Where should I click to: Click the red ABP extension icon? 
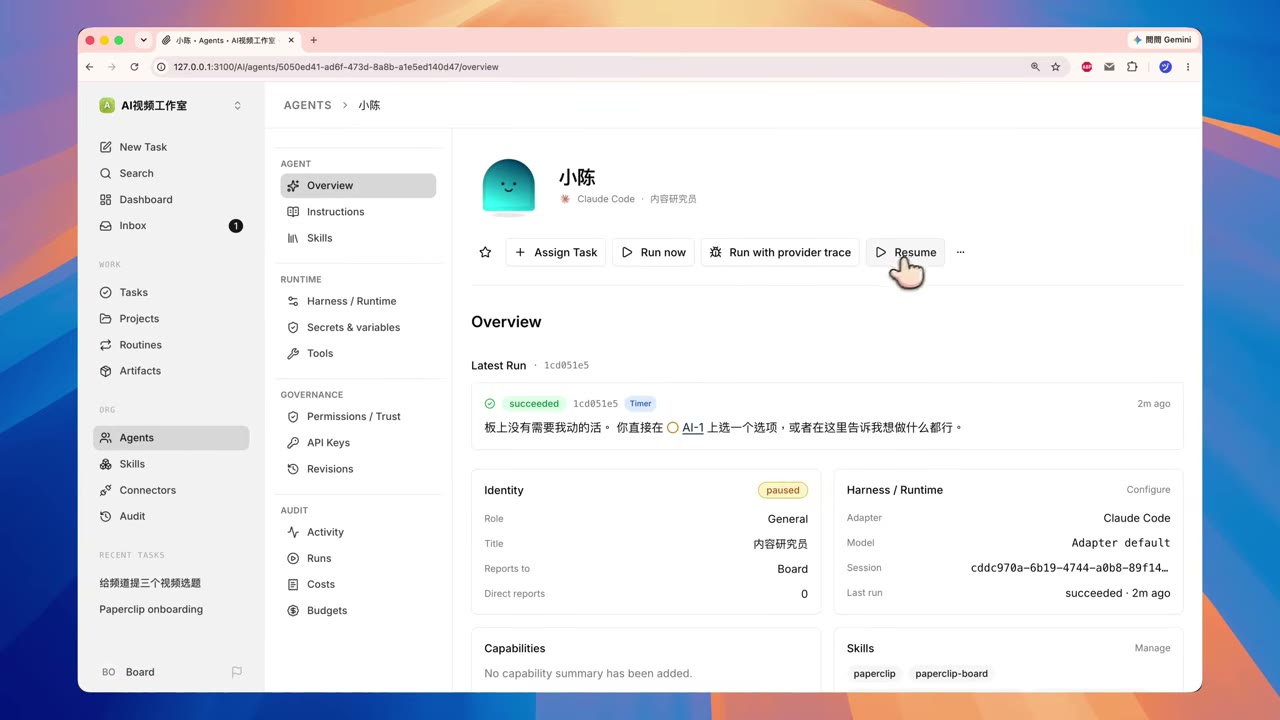click(1087, 67)
